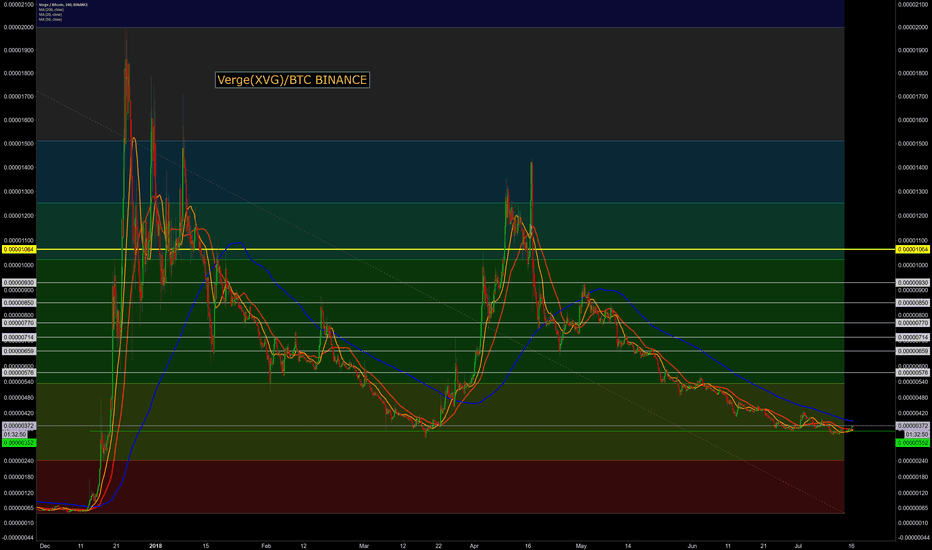This screenshot has width=932, height=550.
Task: Select 0.00000372 level label on left axis
Action: click(x=19, y=426)
